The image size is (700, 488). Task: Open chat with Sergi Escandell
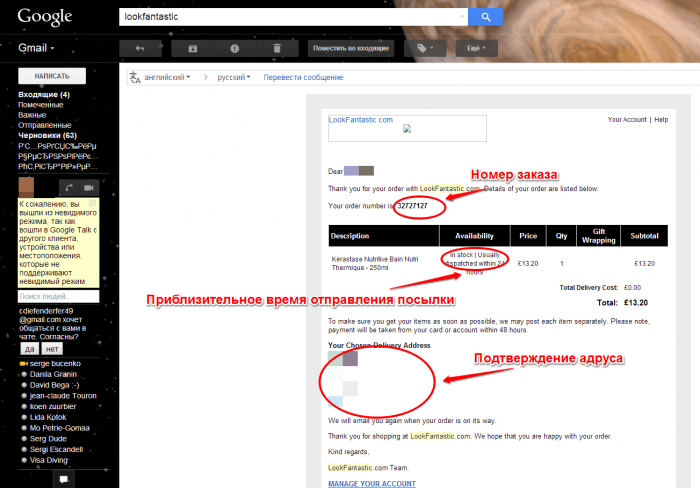coord(56,449)
